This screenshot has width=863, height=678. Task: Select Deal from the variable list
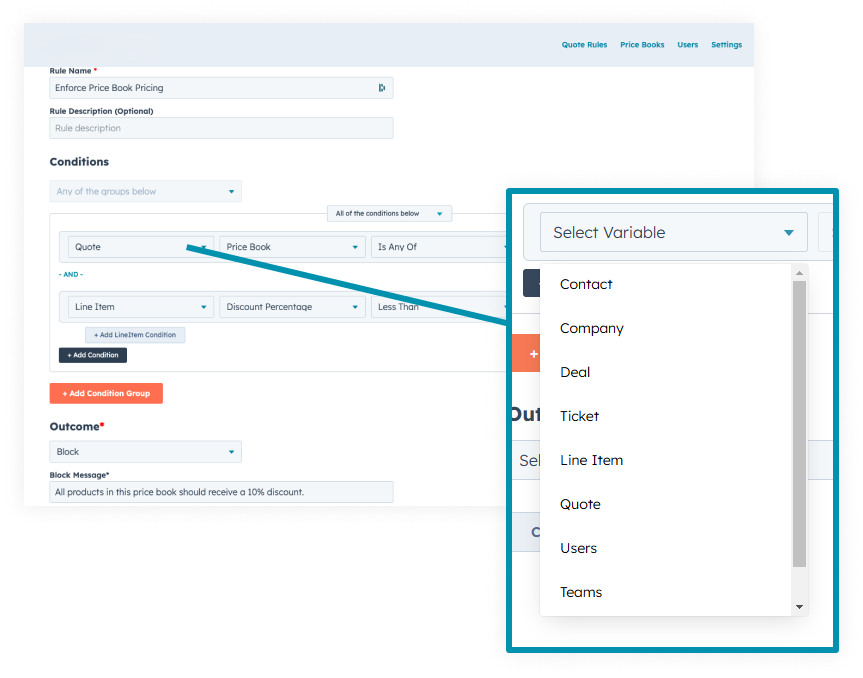click(x=575, y=372)
